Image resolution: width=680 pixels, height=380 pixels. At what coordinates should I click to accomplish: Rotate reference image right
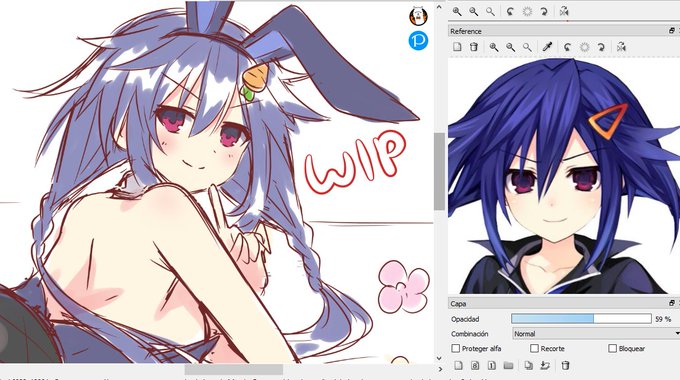601,47
